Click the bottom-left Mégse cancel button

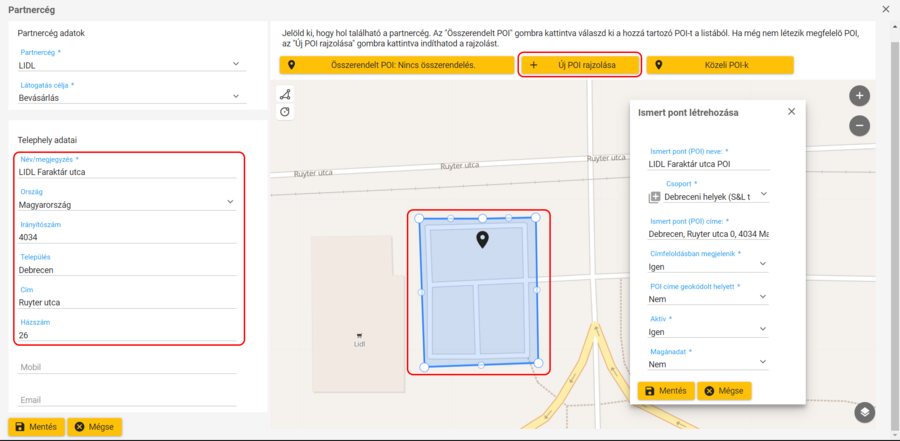[94, 427]
